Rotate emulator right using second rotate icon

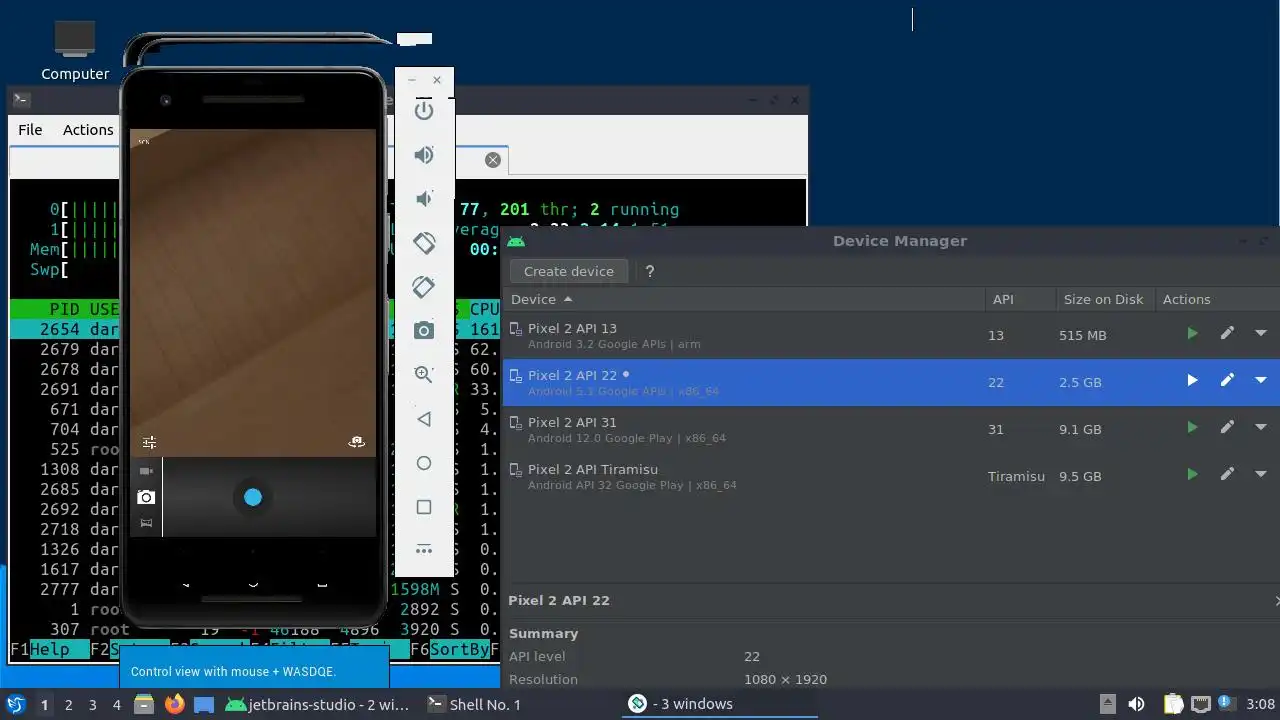tap(424, 287)
